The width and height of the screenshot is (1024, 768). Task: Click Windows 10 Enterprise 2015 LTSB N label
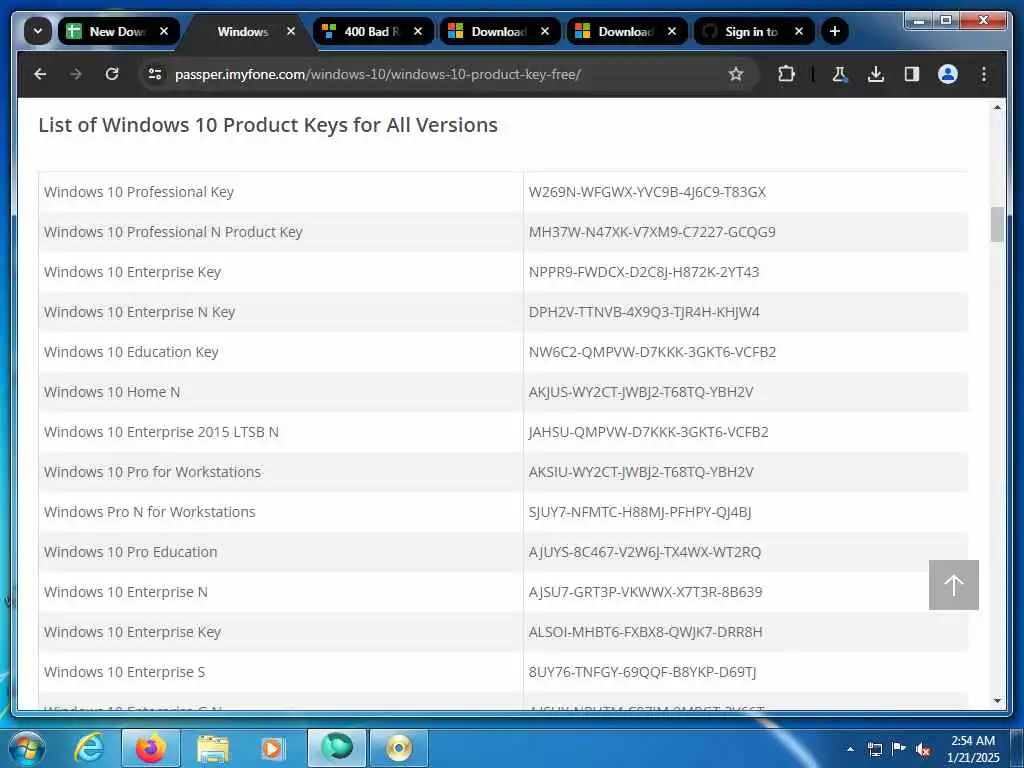coord(161,432)
